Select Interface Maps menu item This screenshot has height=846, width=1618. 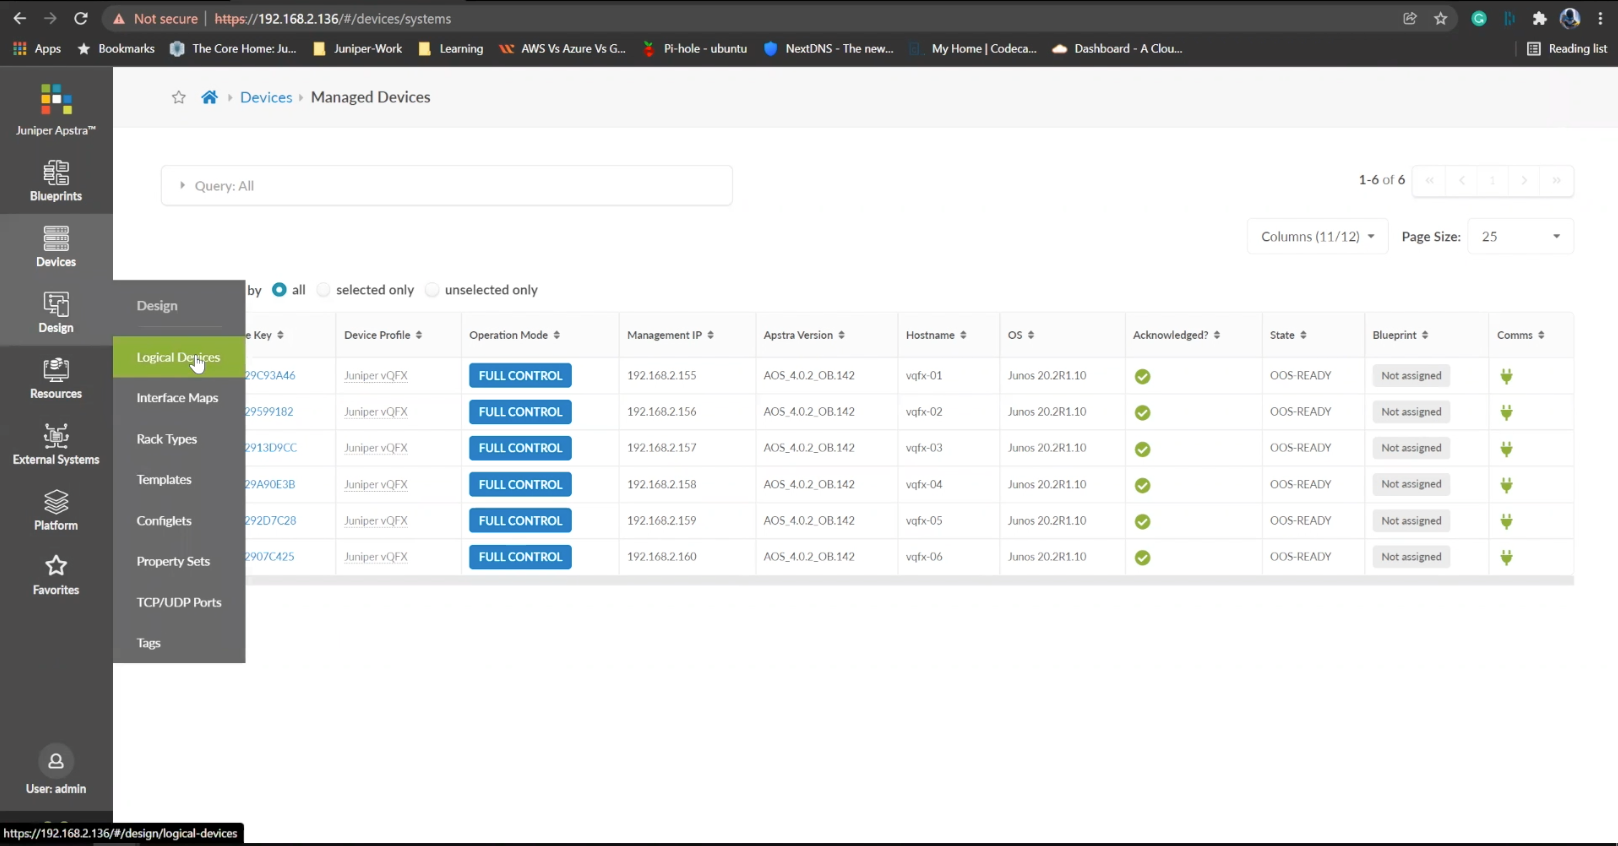(179, 398)
